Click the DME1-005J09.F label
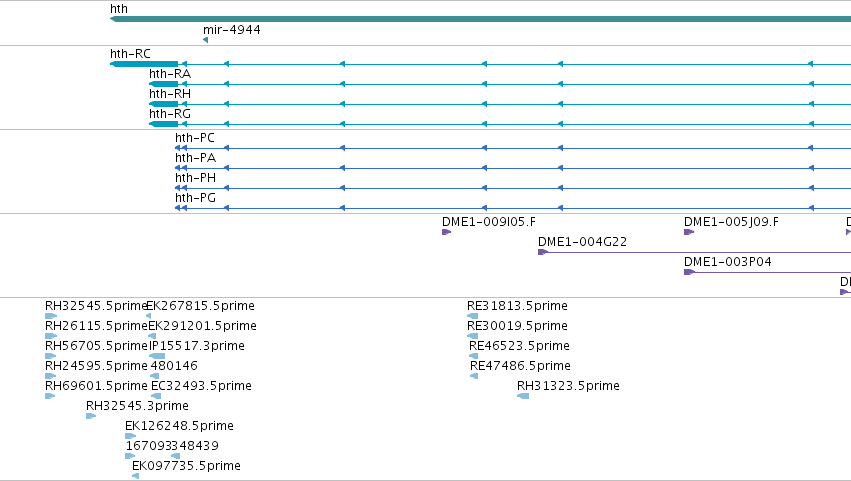Viewport: 851px width, 481px height. 731,222
